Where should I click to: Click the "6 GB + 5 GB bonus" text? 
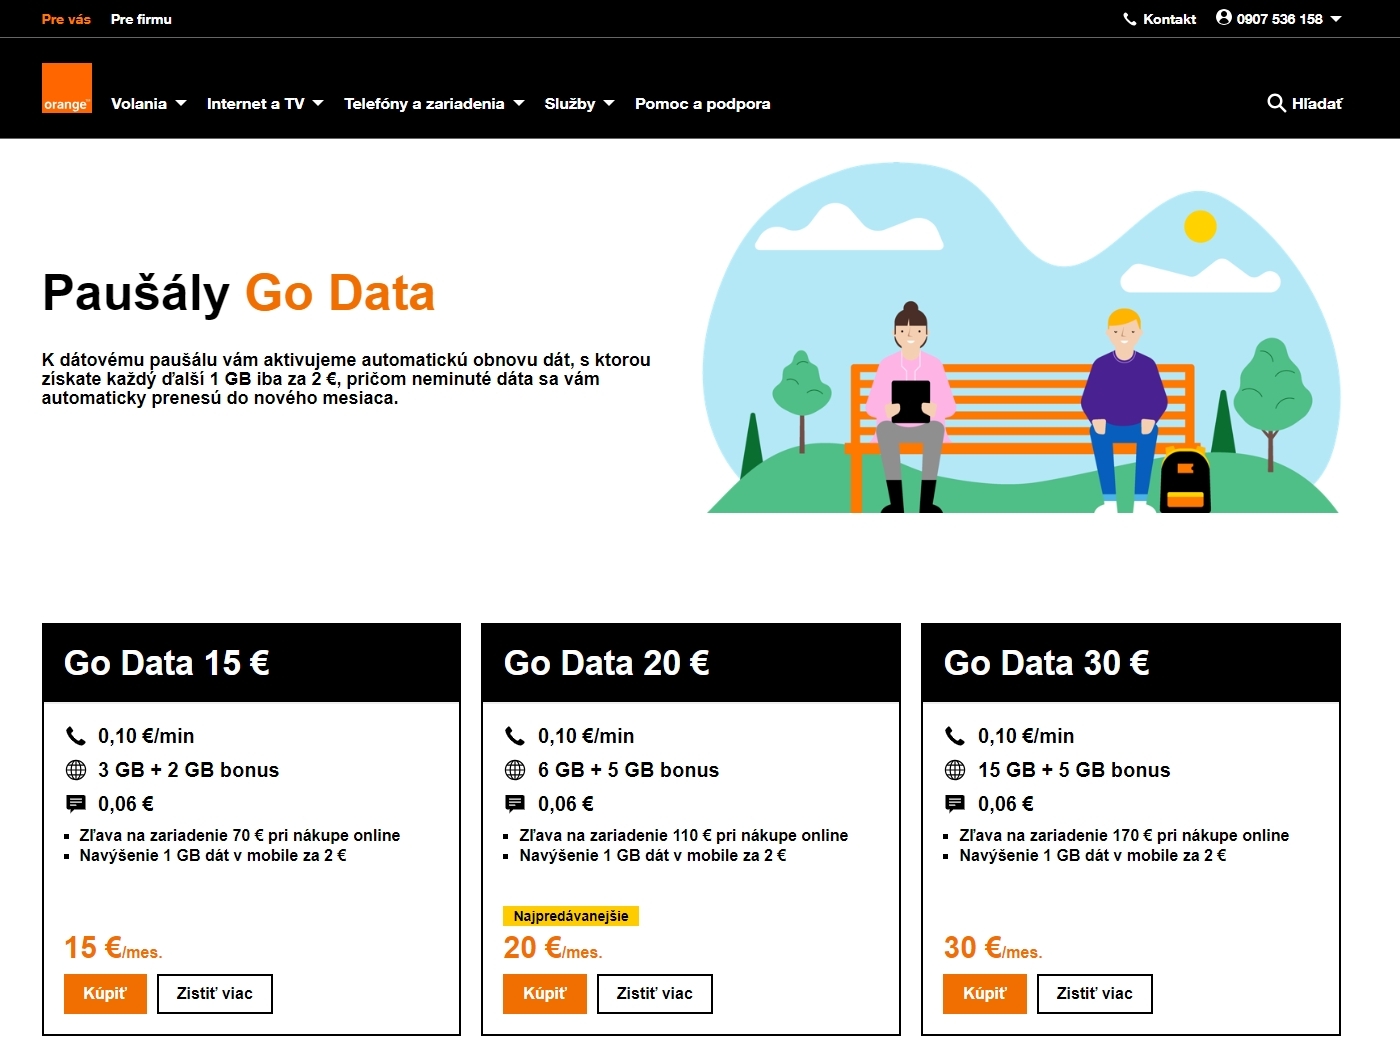click(628, 770)
